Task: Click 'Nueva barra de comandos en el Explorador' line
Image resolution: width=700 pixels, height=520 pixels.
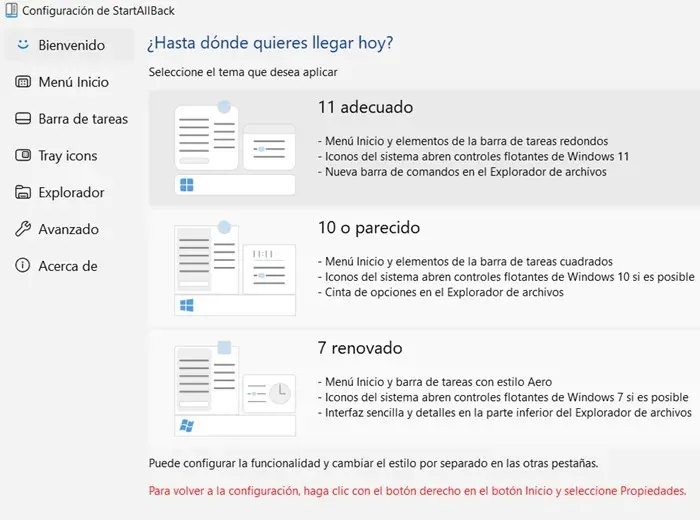Action: [462, 172]
